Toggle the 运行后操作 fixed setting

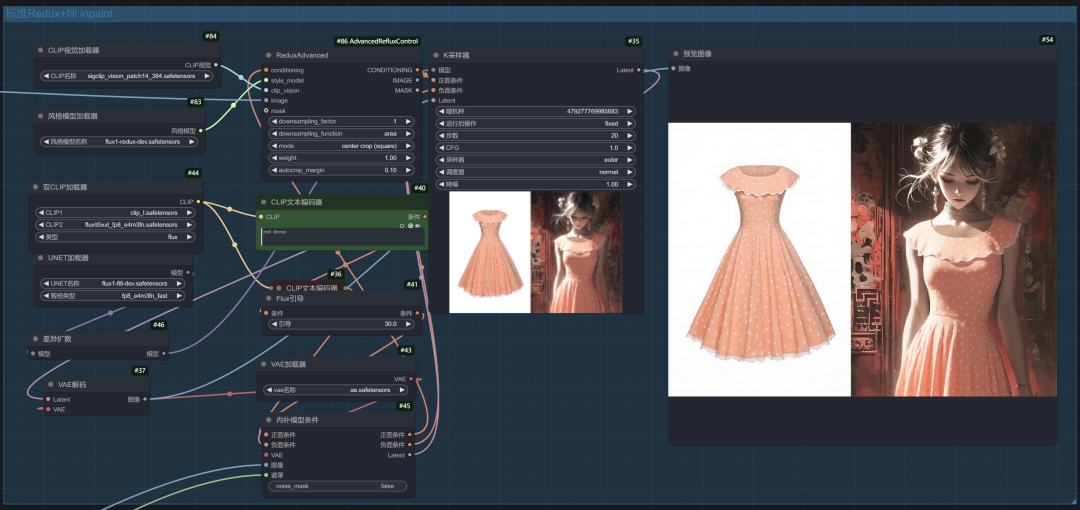(535, 123)
